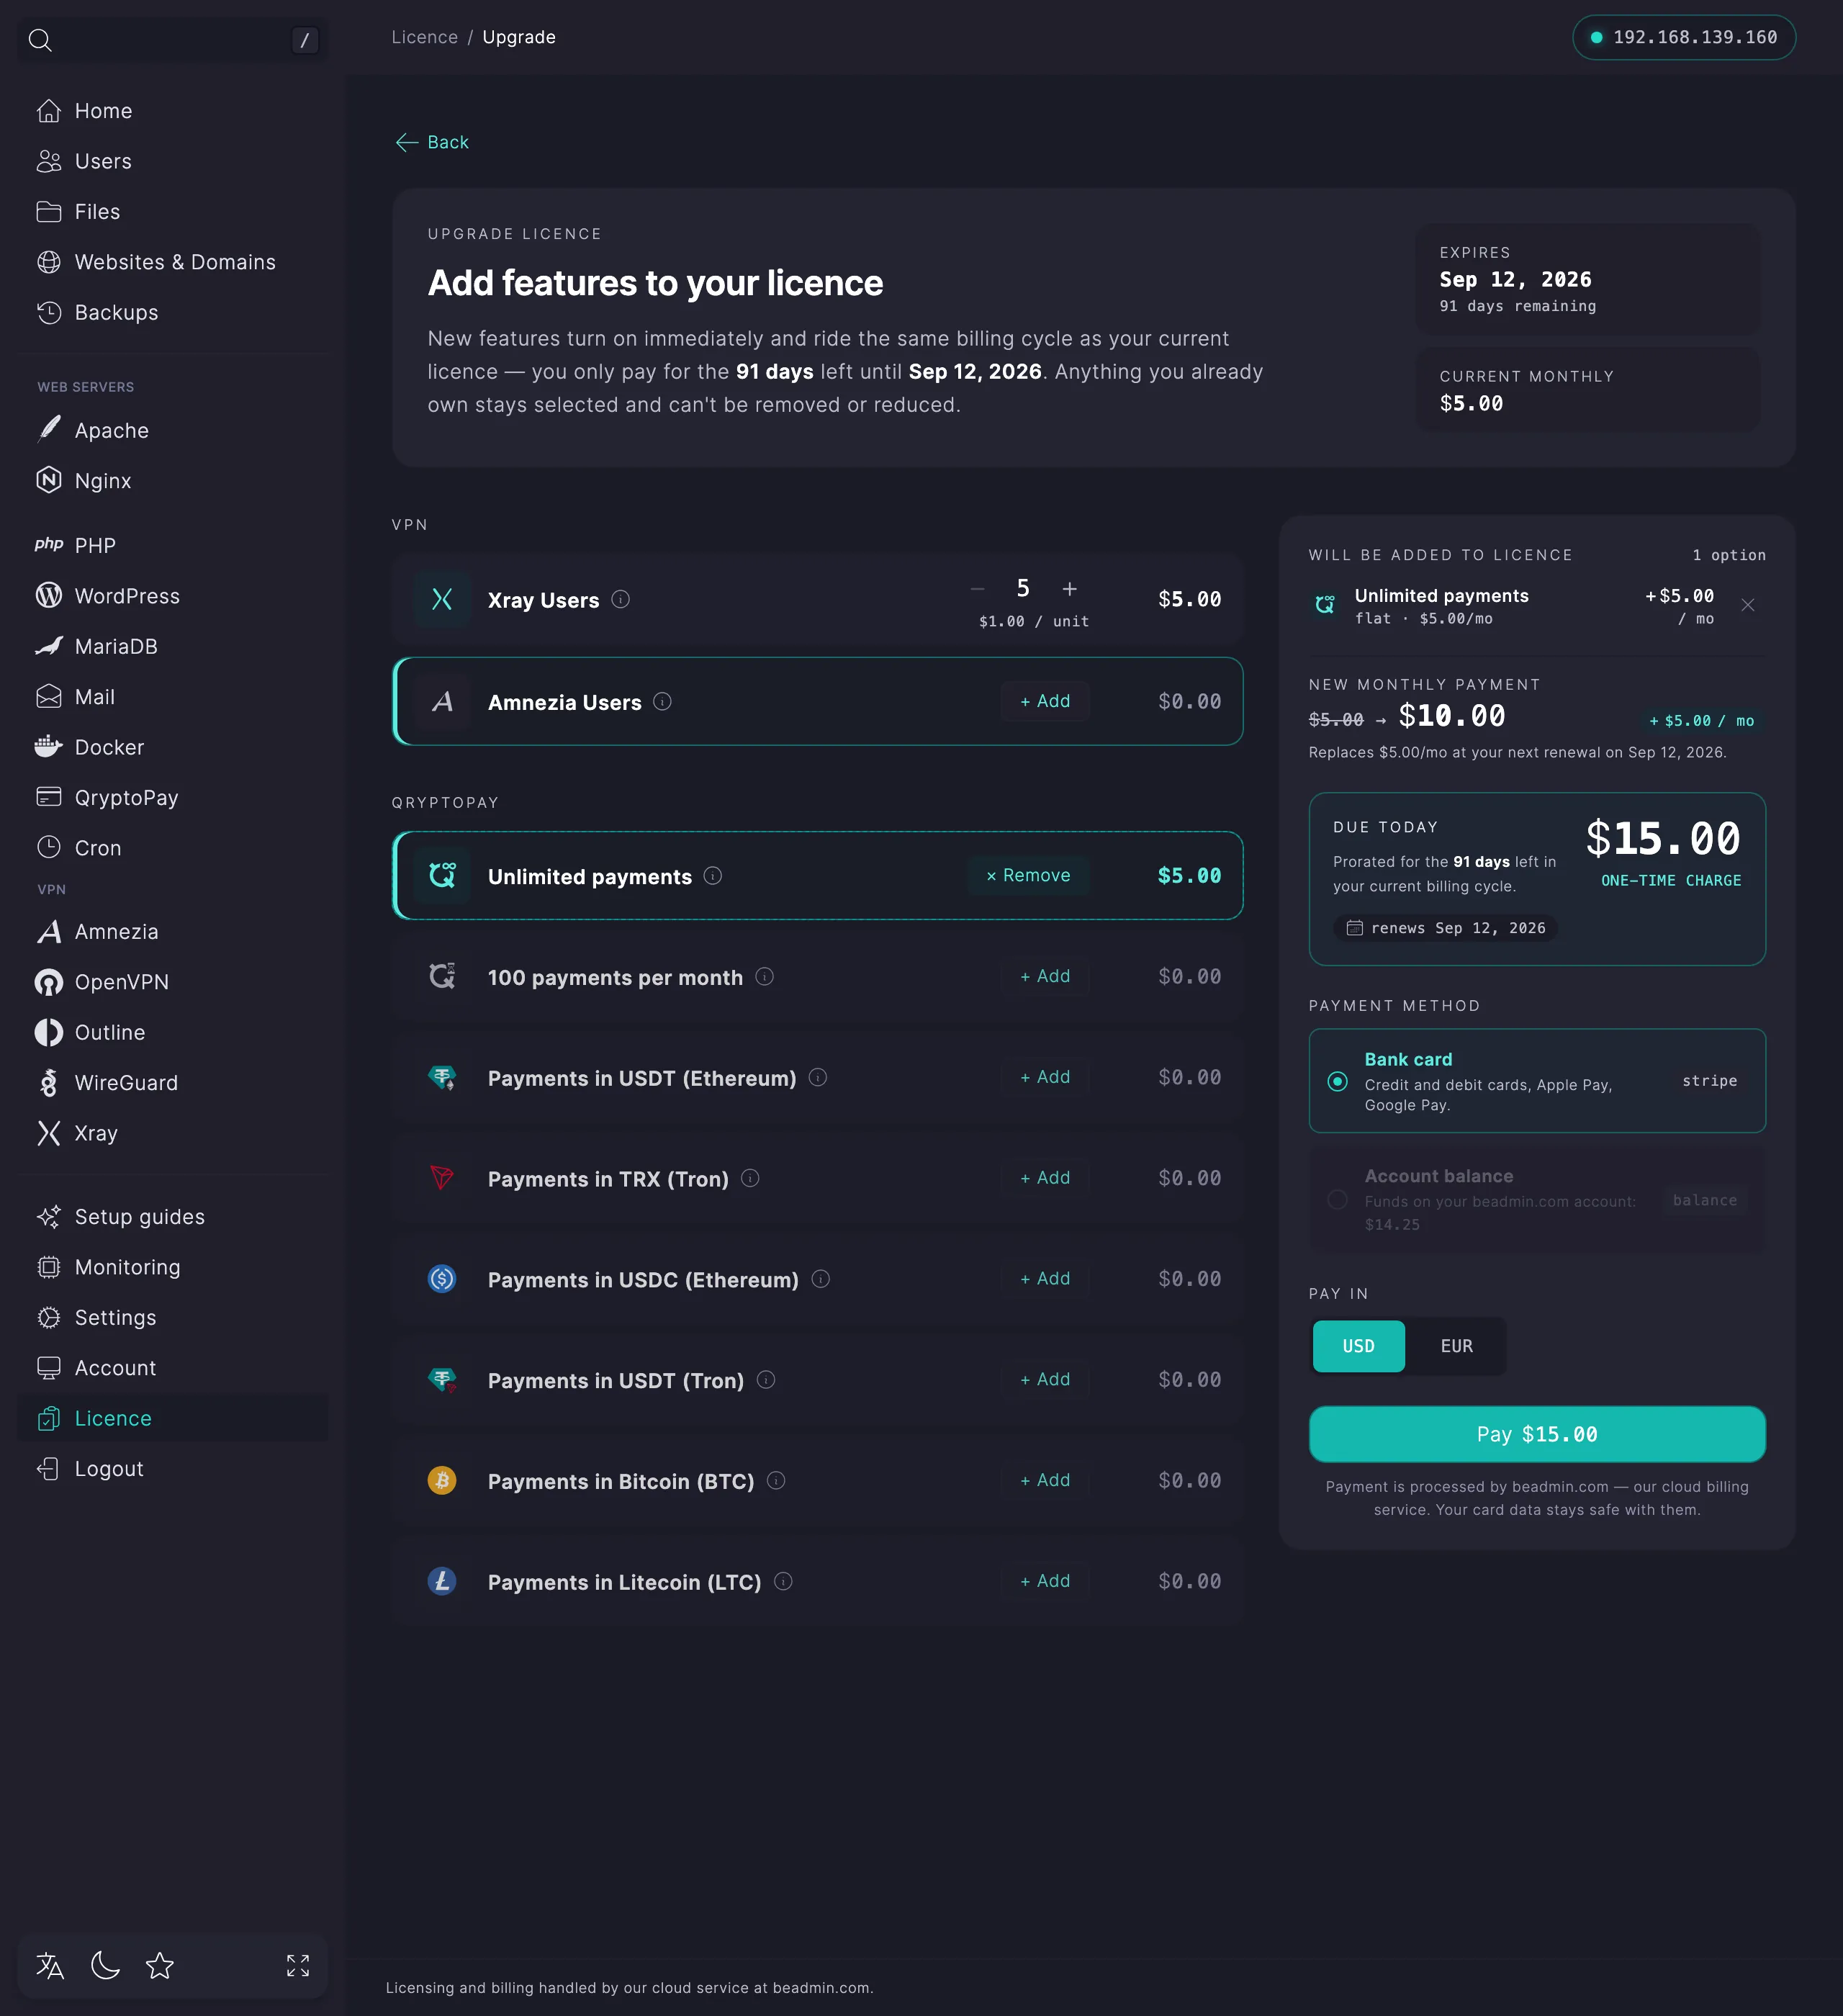Add Payments in USDC (Ethereum)

click(1045, 1279)
